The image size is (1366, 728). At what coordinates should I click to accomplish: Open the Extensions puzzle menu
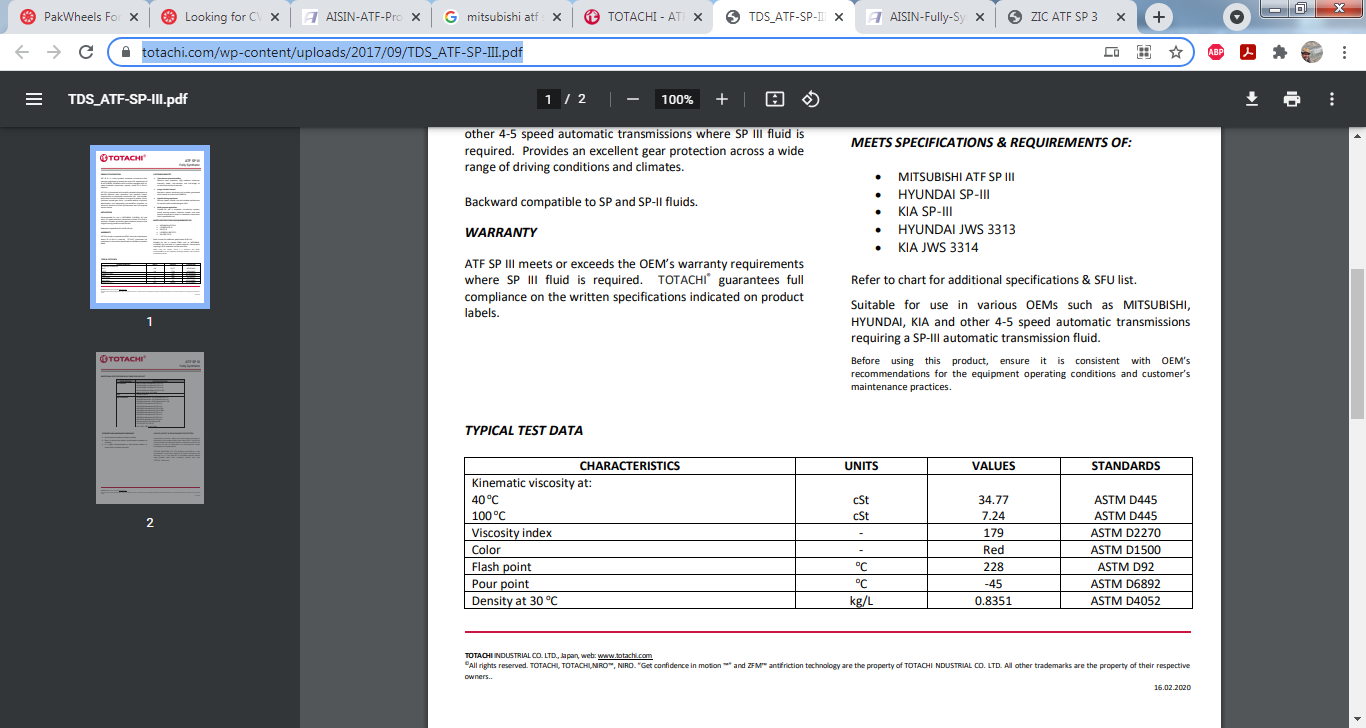[1280, 52]
